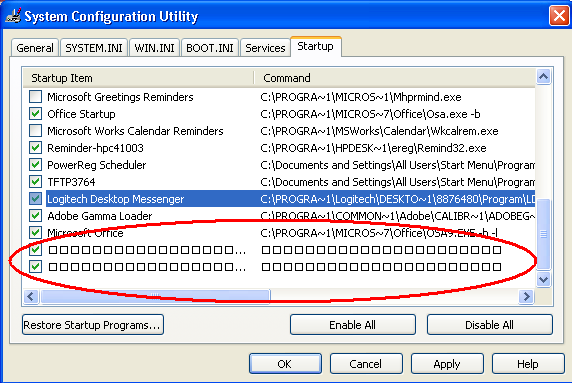Click the Wkcalrem.exe command path
572x383 pixels.
click(x=379, y=131)
